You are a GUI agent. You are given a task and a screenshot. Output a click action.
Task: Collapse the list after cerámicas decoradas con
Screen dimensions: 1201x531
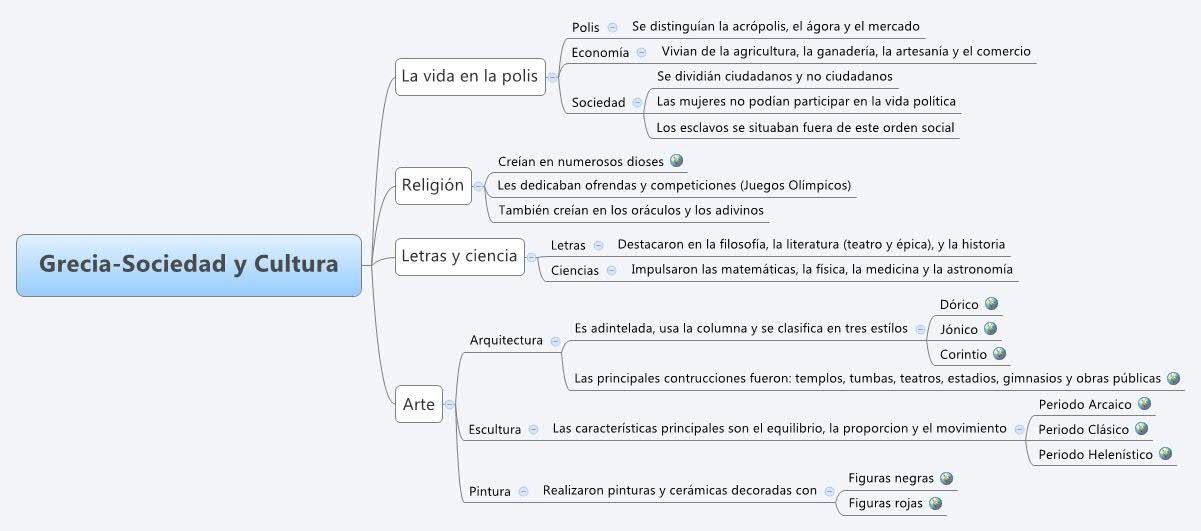(x=829, y=491)
